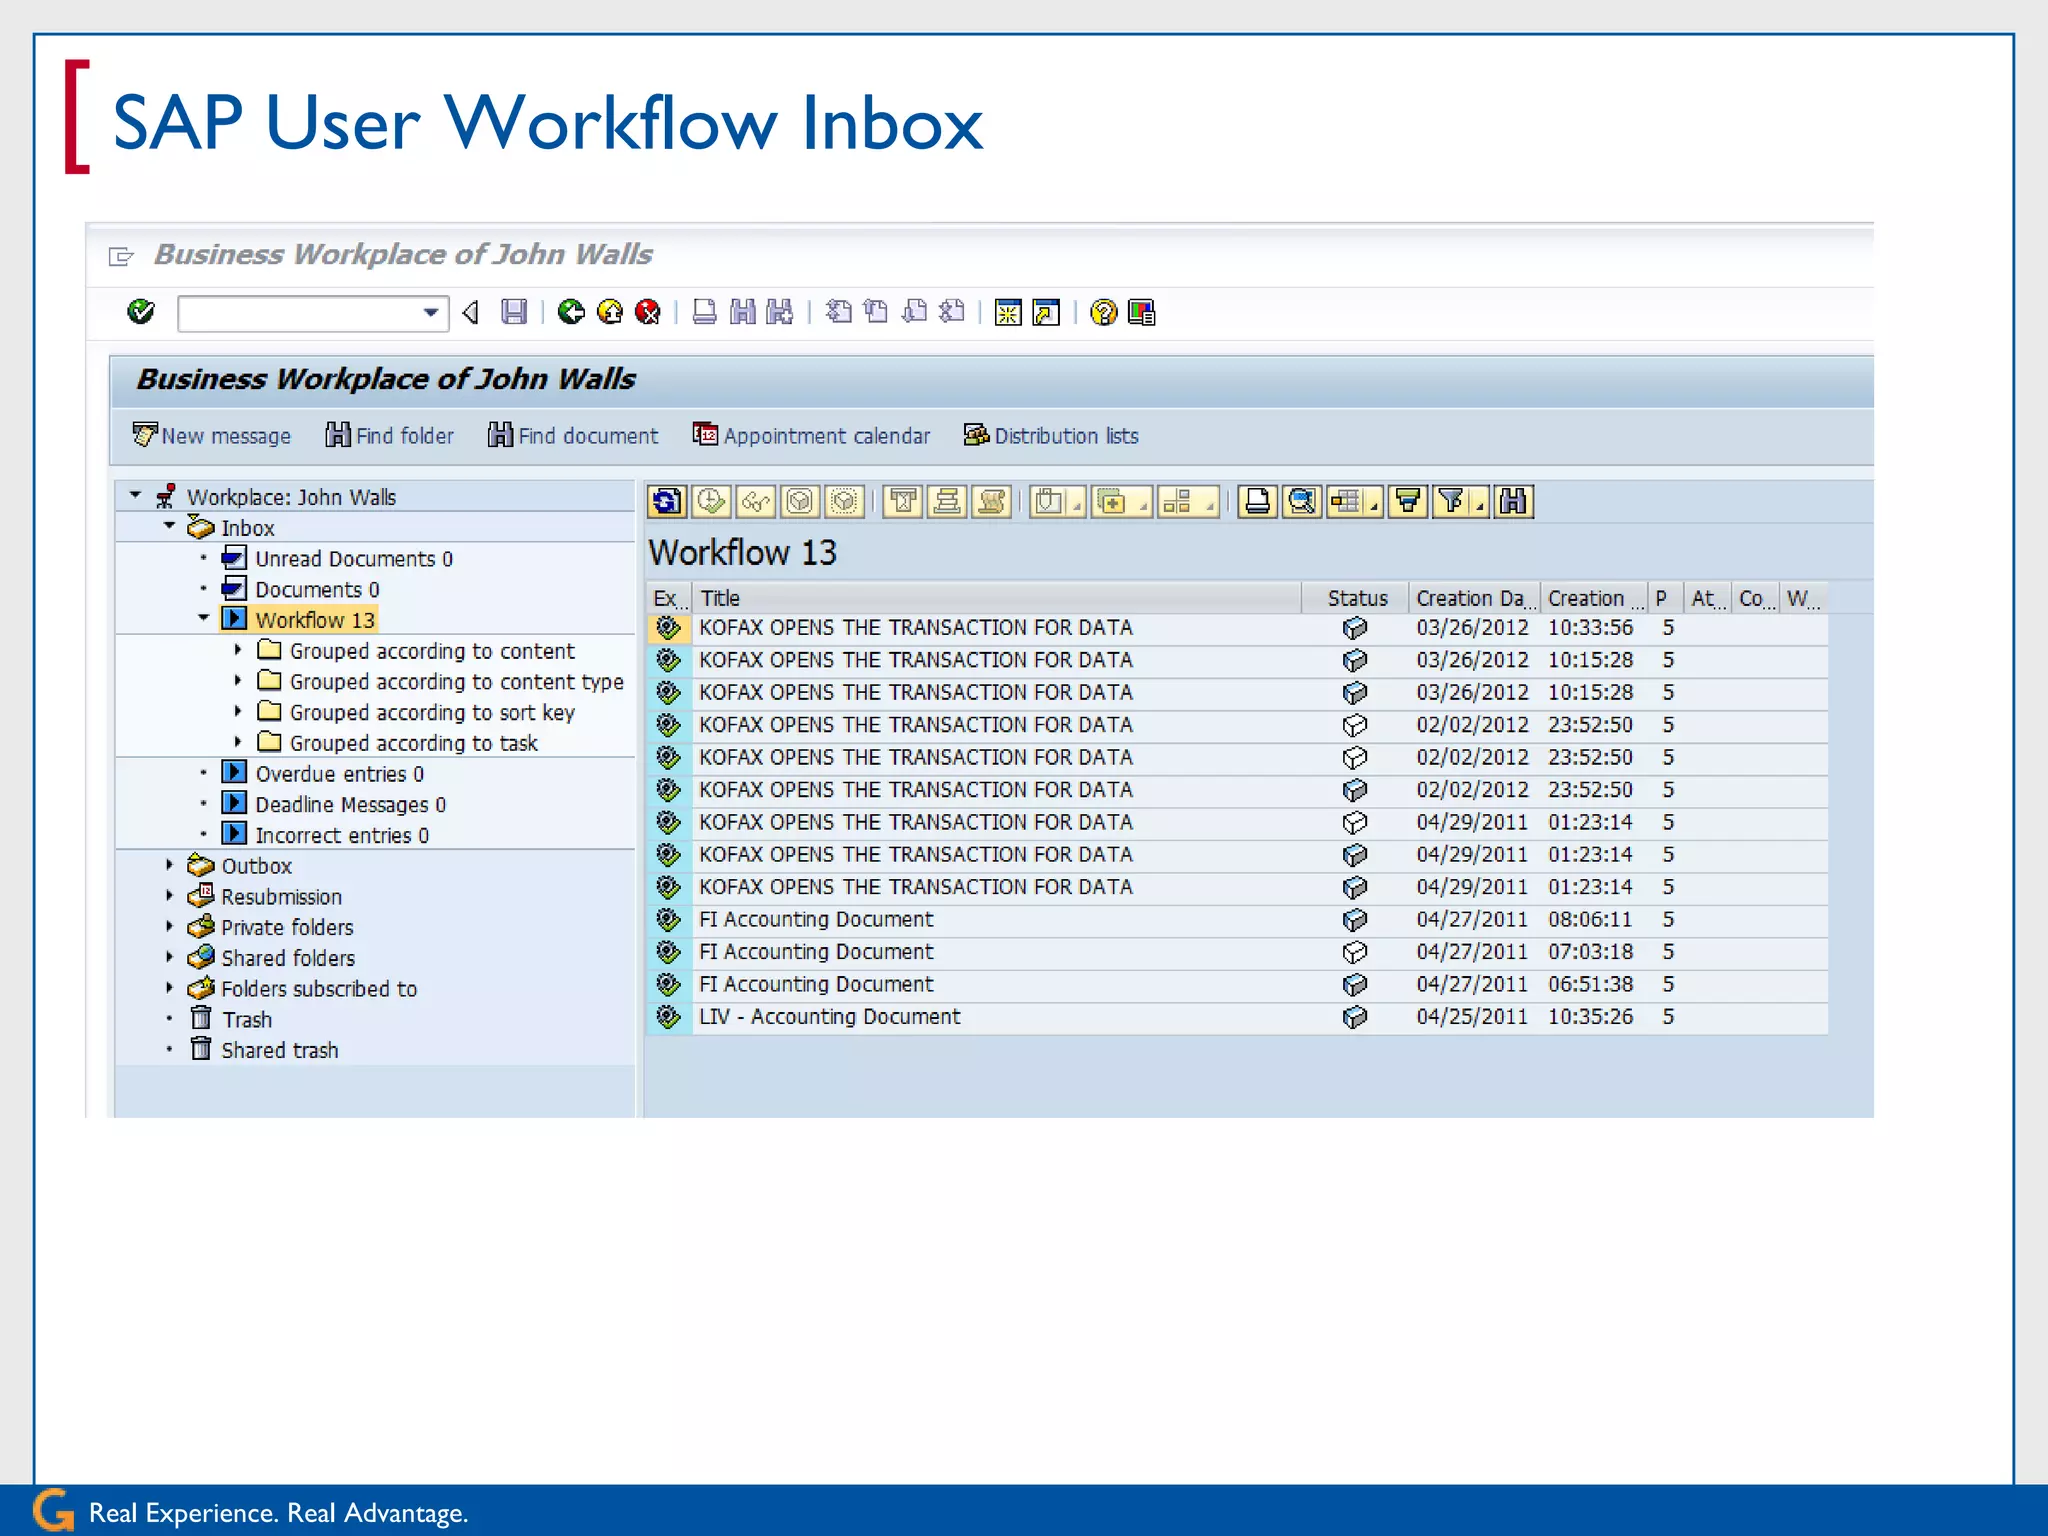Click the Display glasses icon
This screenshot has height=1536, width=2048.
point(756,501)
